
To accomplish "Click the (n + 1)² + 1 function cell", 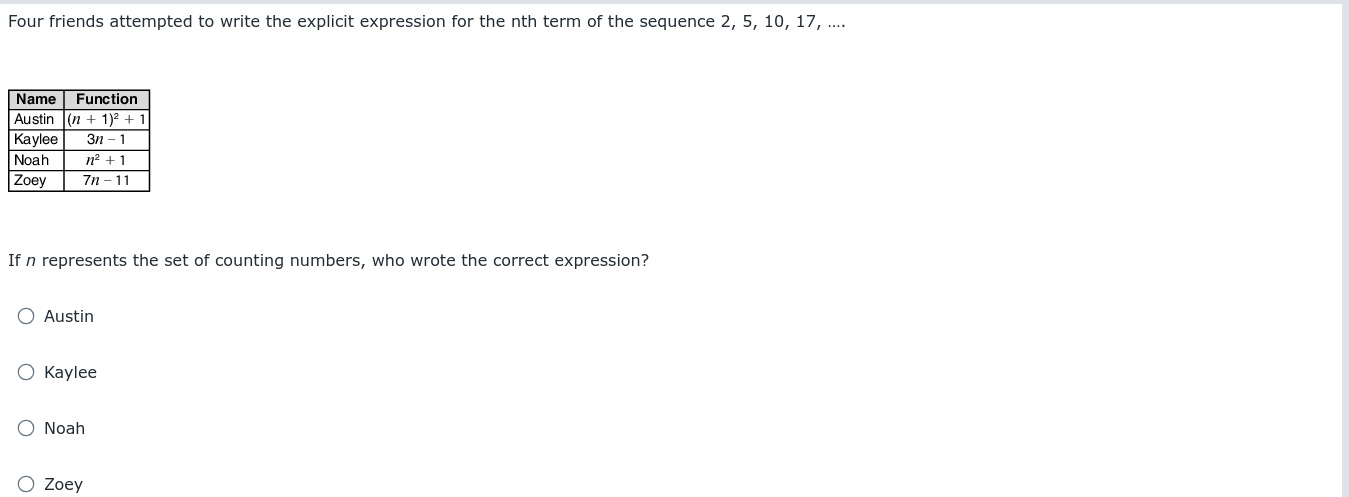I will (107, 119).
